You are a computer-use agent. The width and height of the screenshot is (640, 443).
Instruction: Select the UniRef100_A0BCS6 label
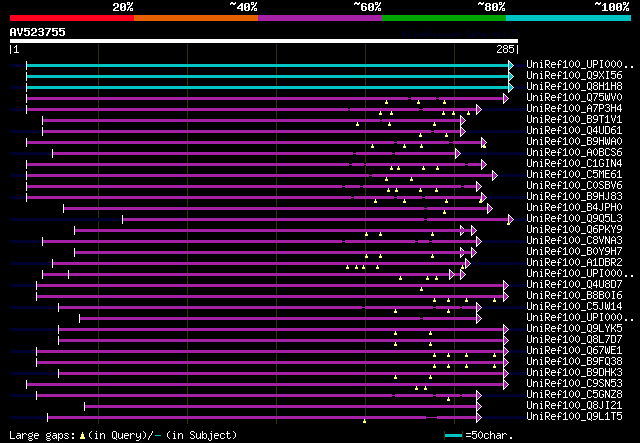574,153
